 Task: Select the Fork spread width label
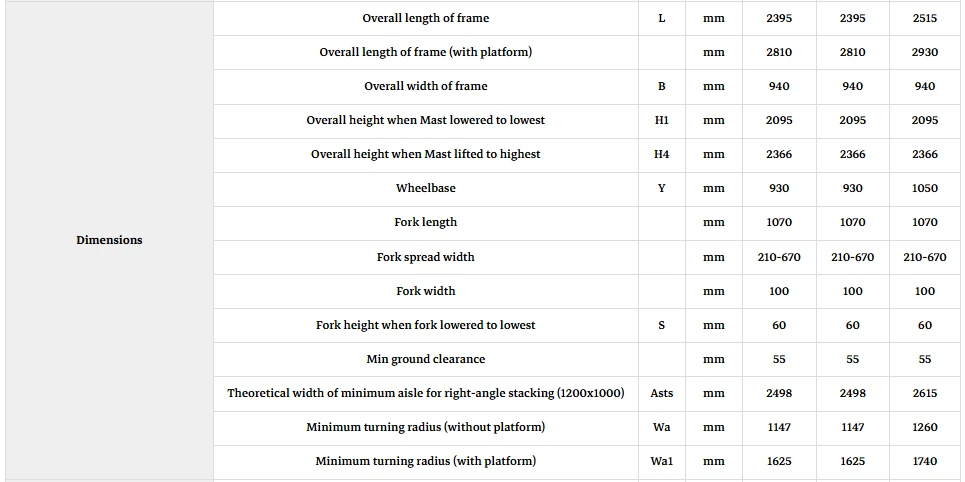click(x=426, y=257)
